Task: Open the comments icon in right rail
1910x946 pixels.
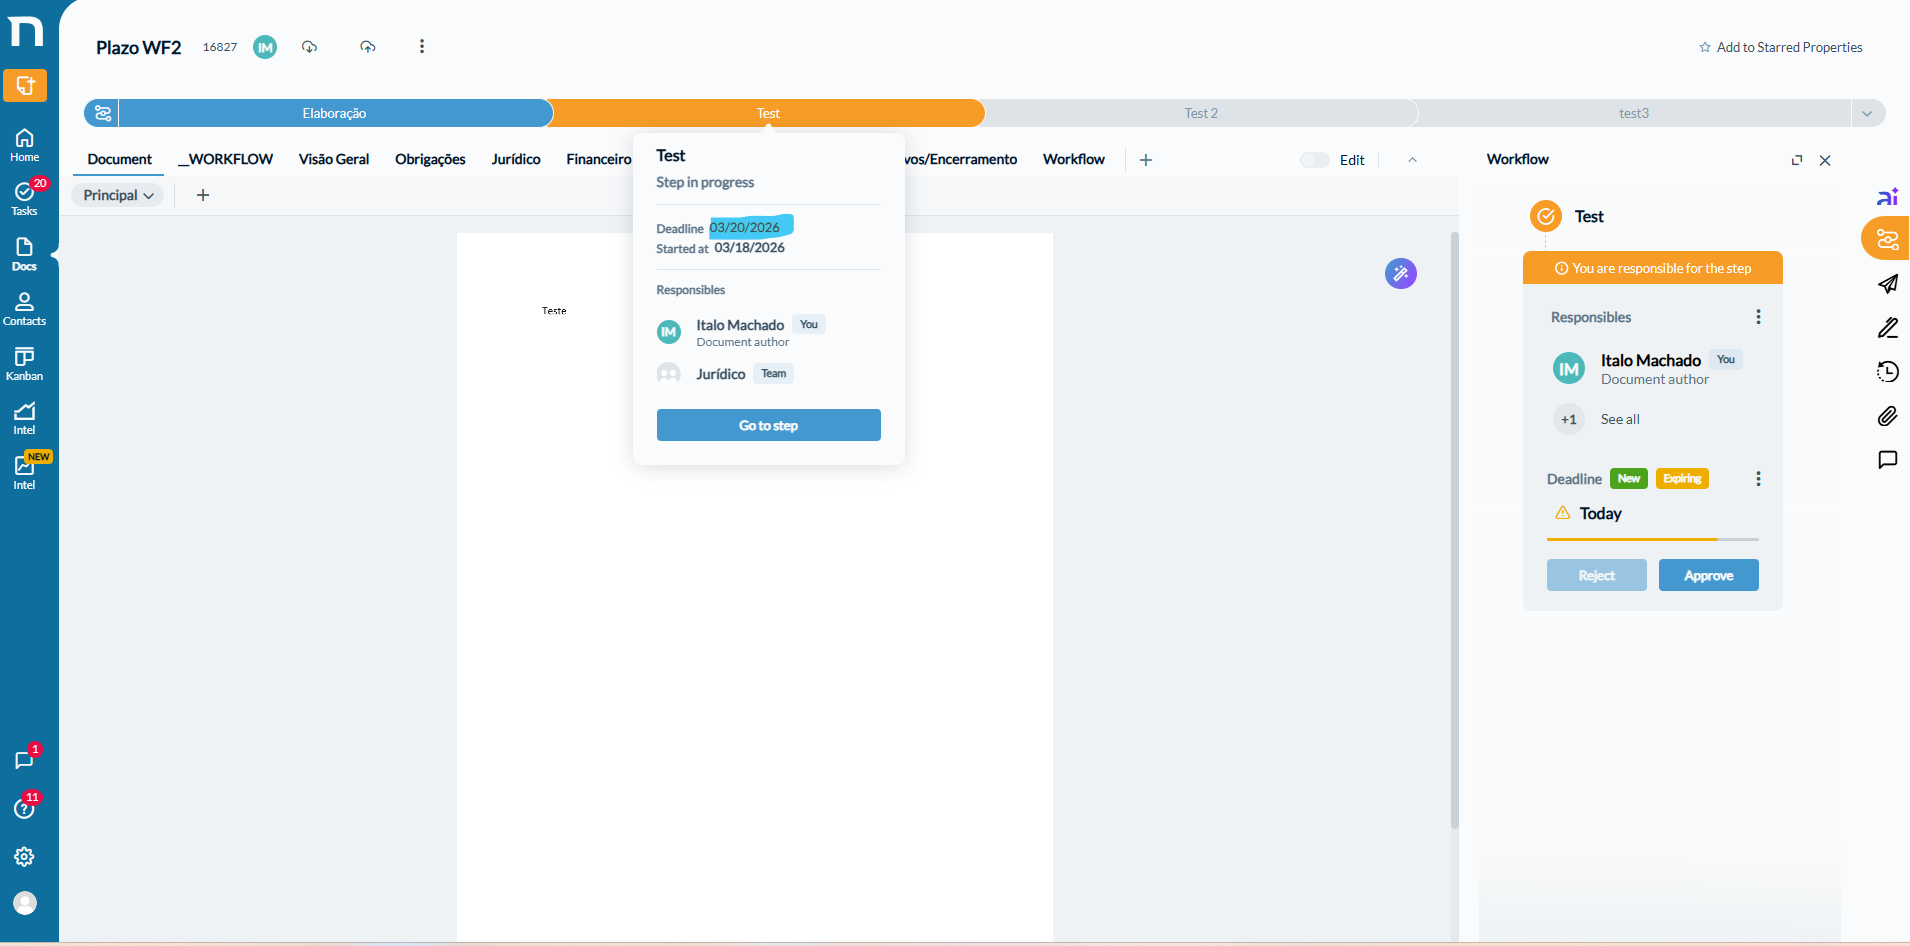Action: [x=1888, y=460]
